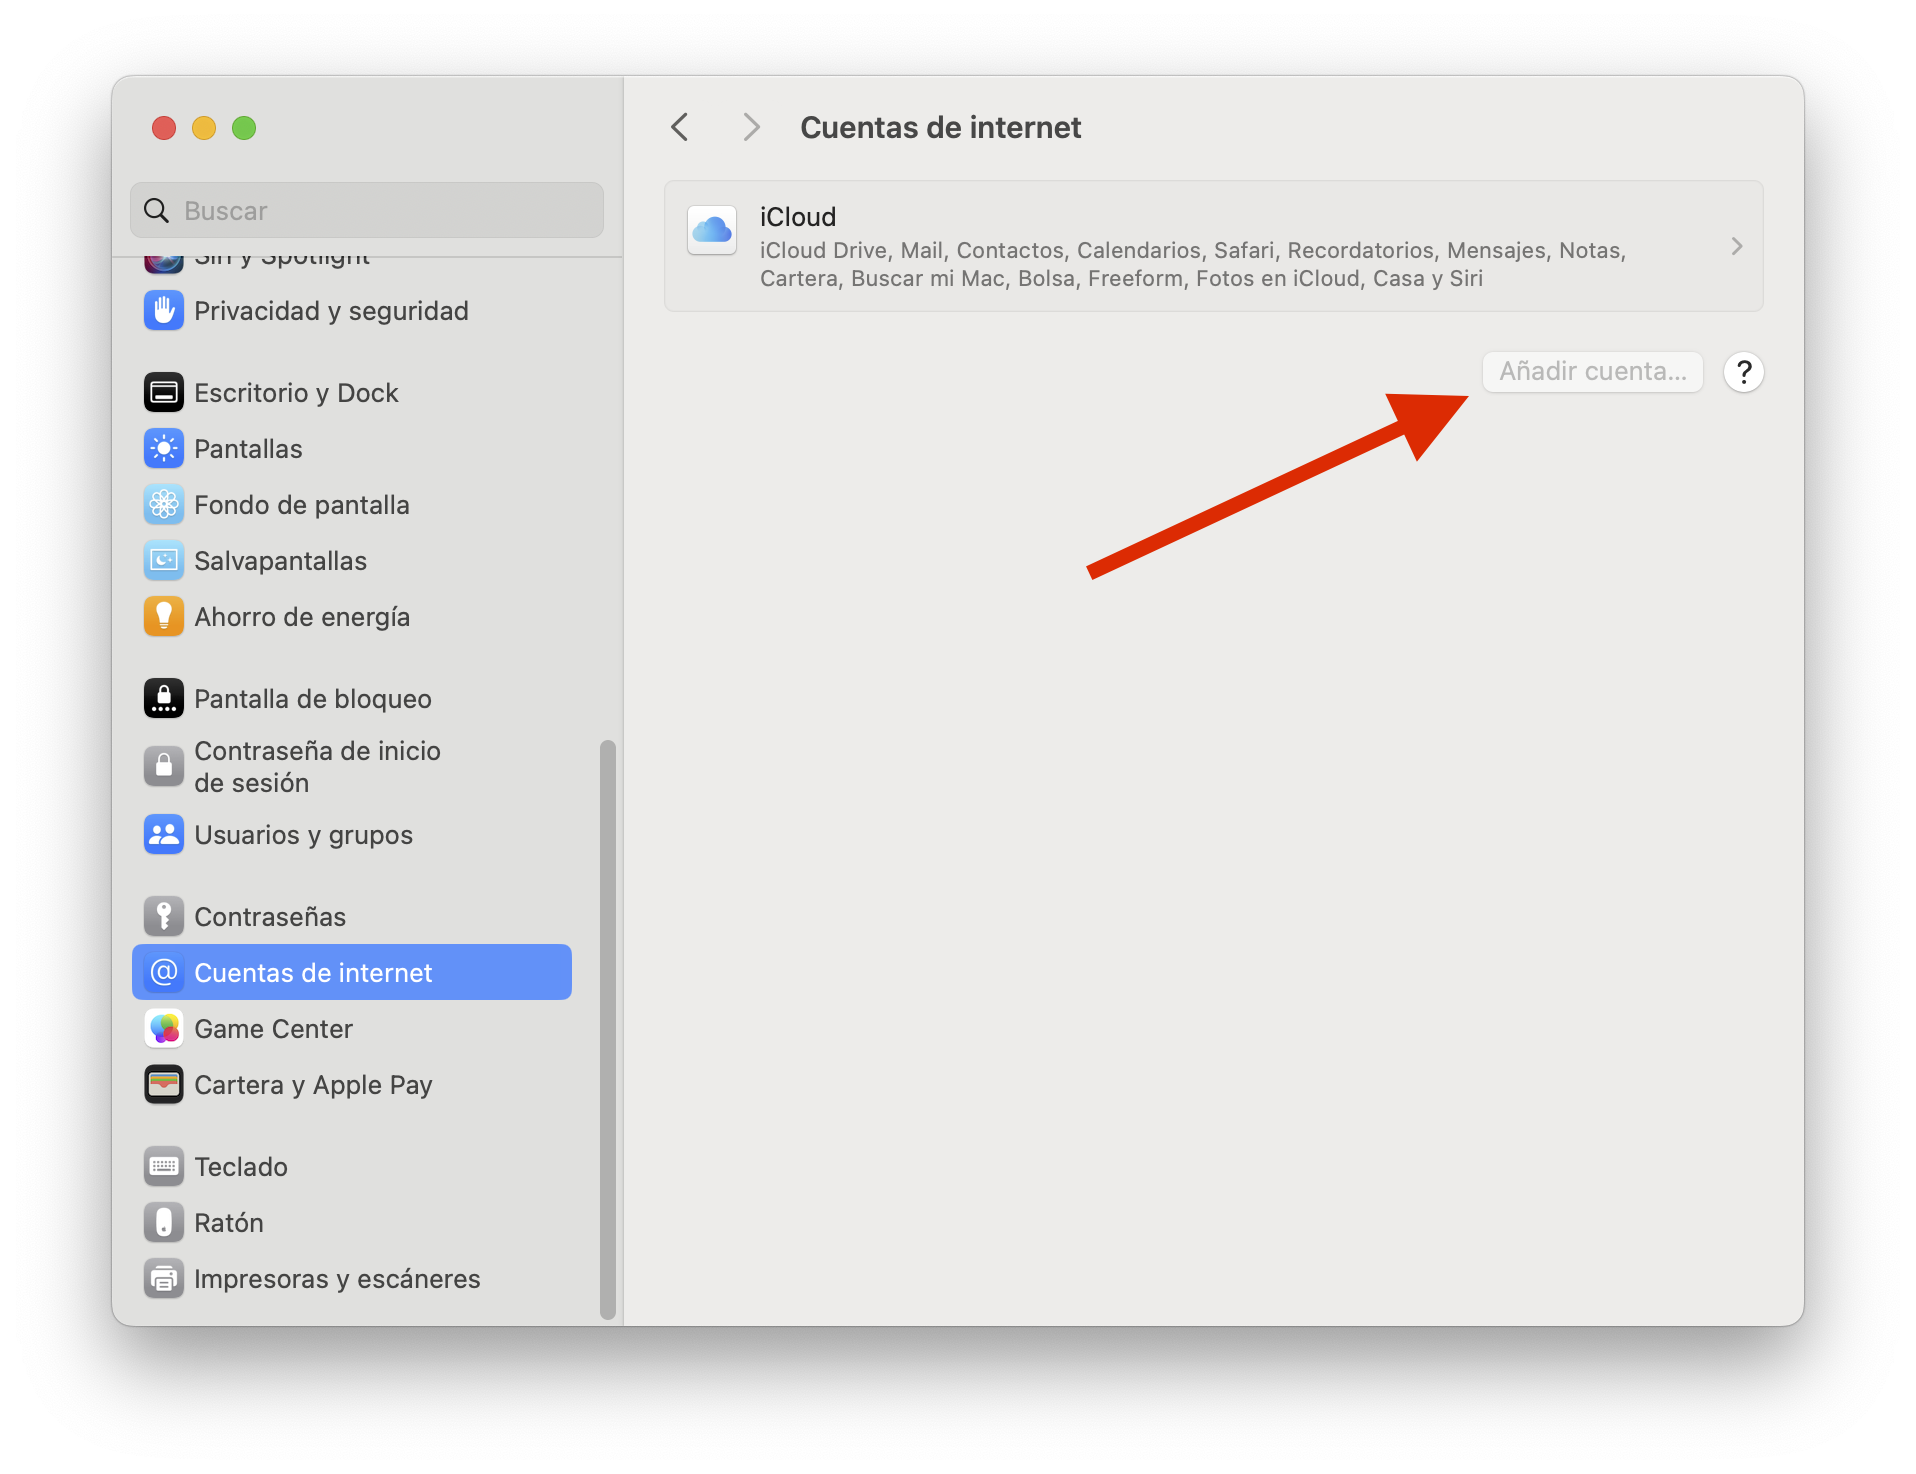Screen dimensions: 1916x1474
Task: Click the Escritorio y Dock icon
Action: pos(164,393)
